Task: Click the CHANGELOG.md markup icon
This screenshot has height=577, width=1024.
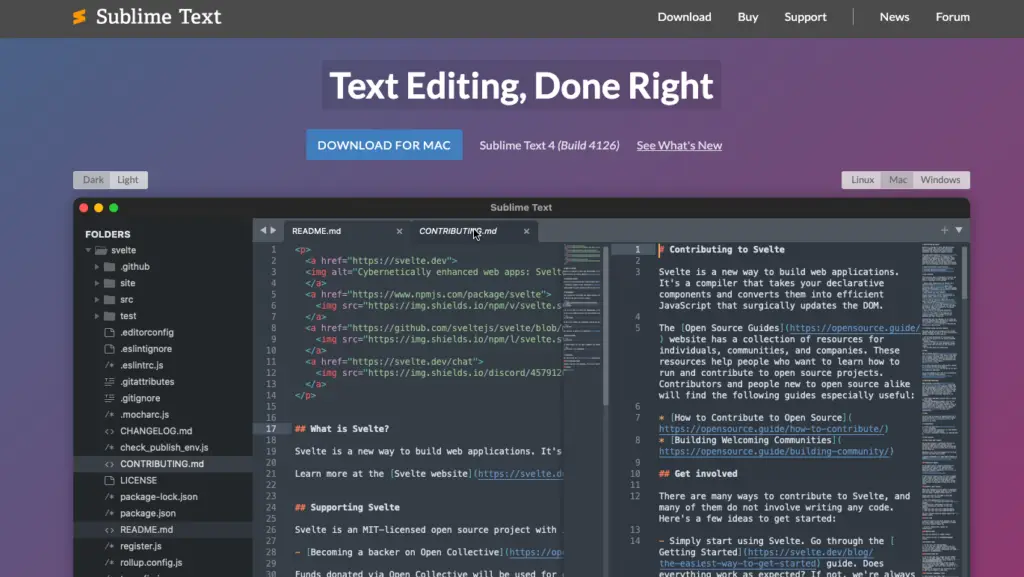Action: pyautogui.click(x=110, y=431)
